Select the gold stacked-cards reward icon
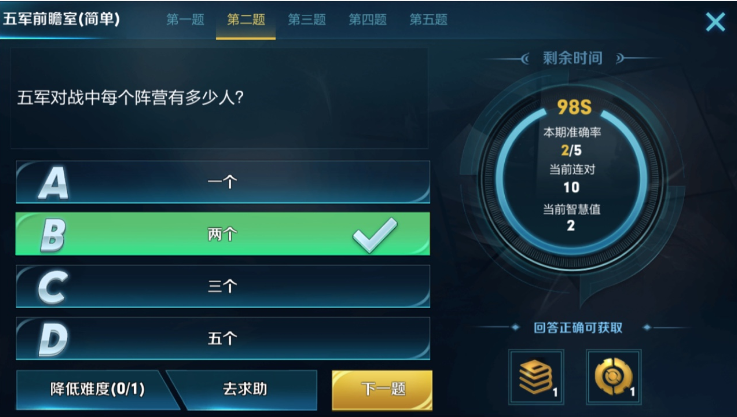The width and height of the screenshot is (737, 417). 536,377
